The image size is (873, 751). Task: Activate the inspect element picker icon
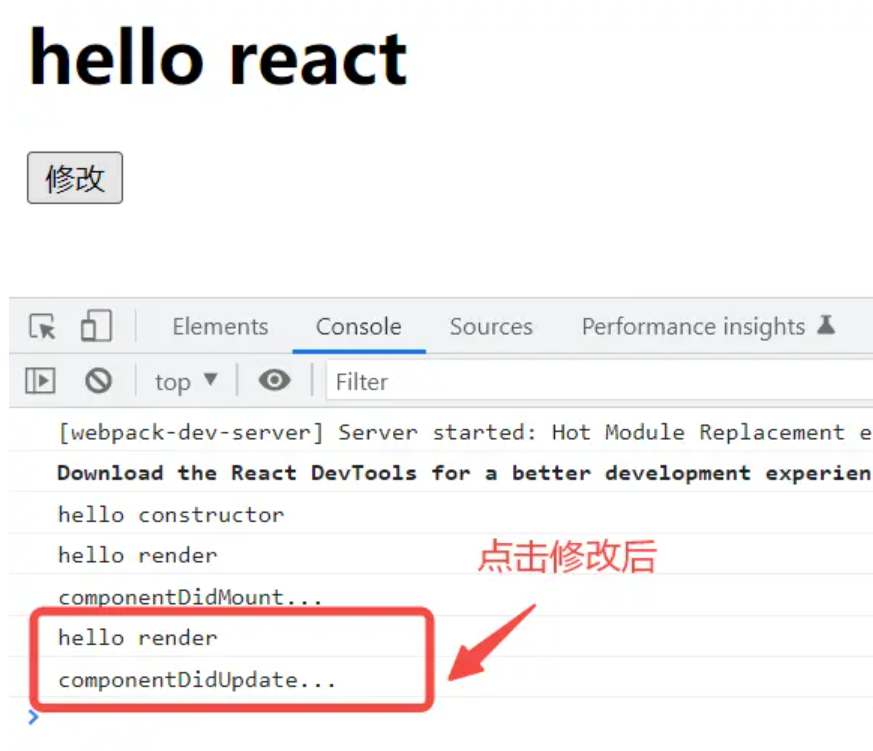pos(42,326)
